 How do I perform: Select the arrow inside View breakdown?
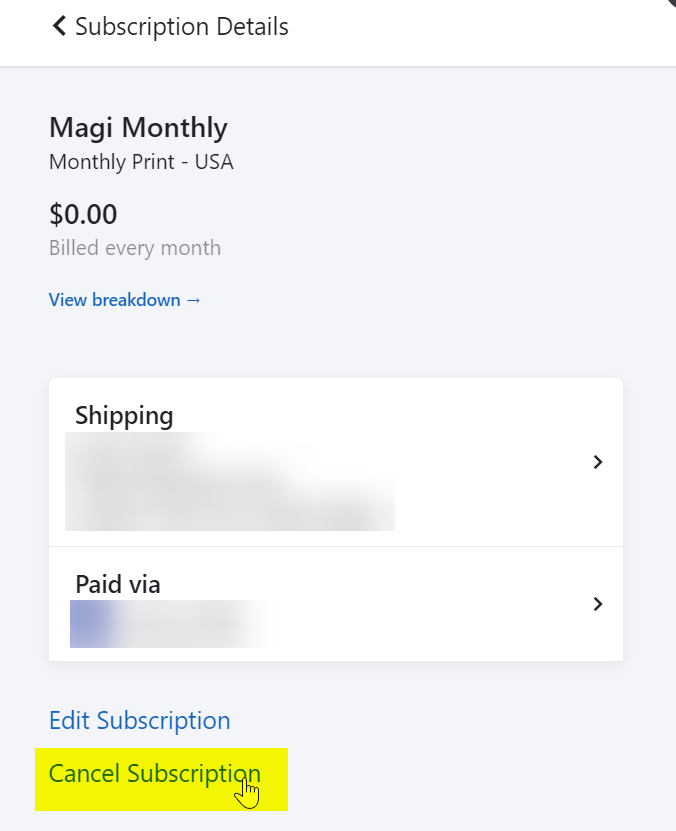[x=191, y=299]
